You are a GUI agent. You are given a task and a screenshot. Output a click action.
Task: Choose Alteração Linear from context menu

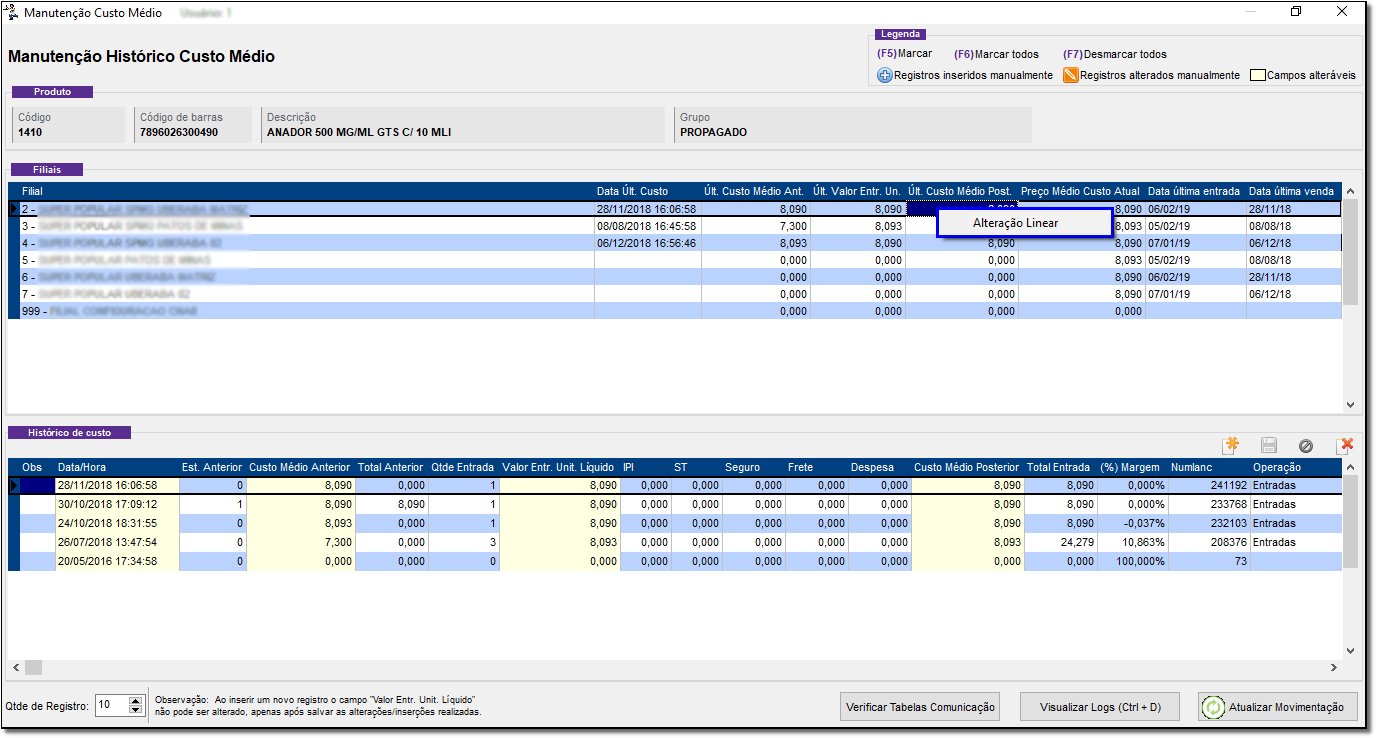pyautogui.click(x=1015, y=223)
